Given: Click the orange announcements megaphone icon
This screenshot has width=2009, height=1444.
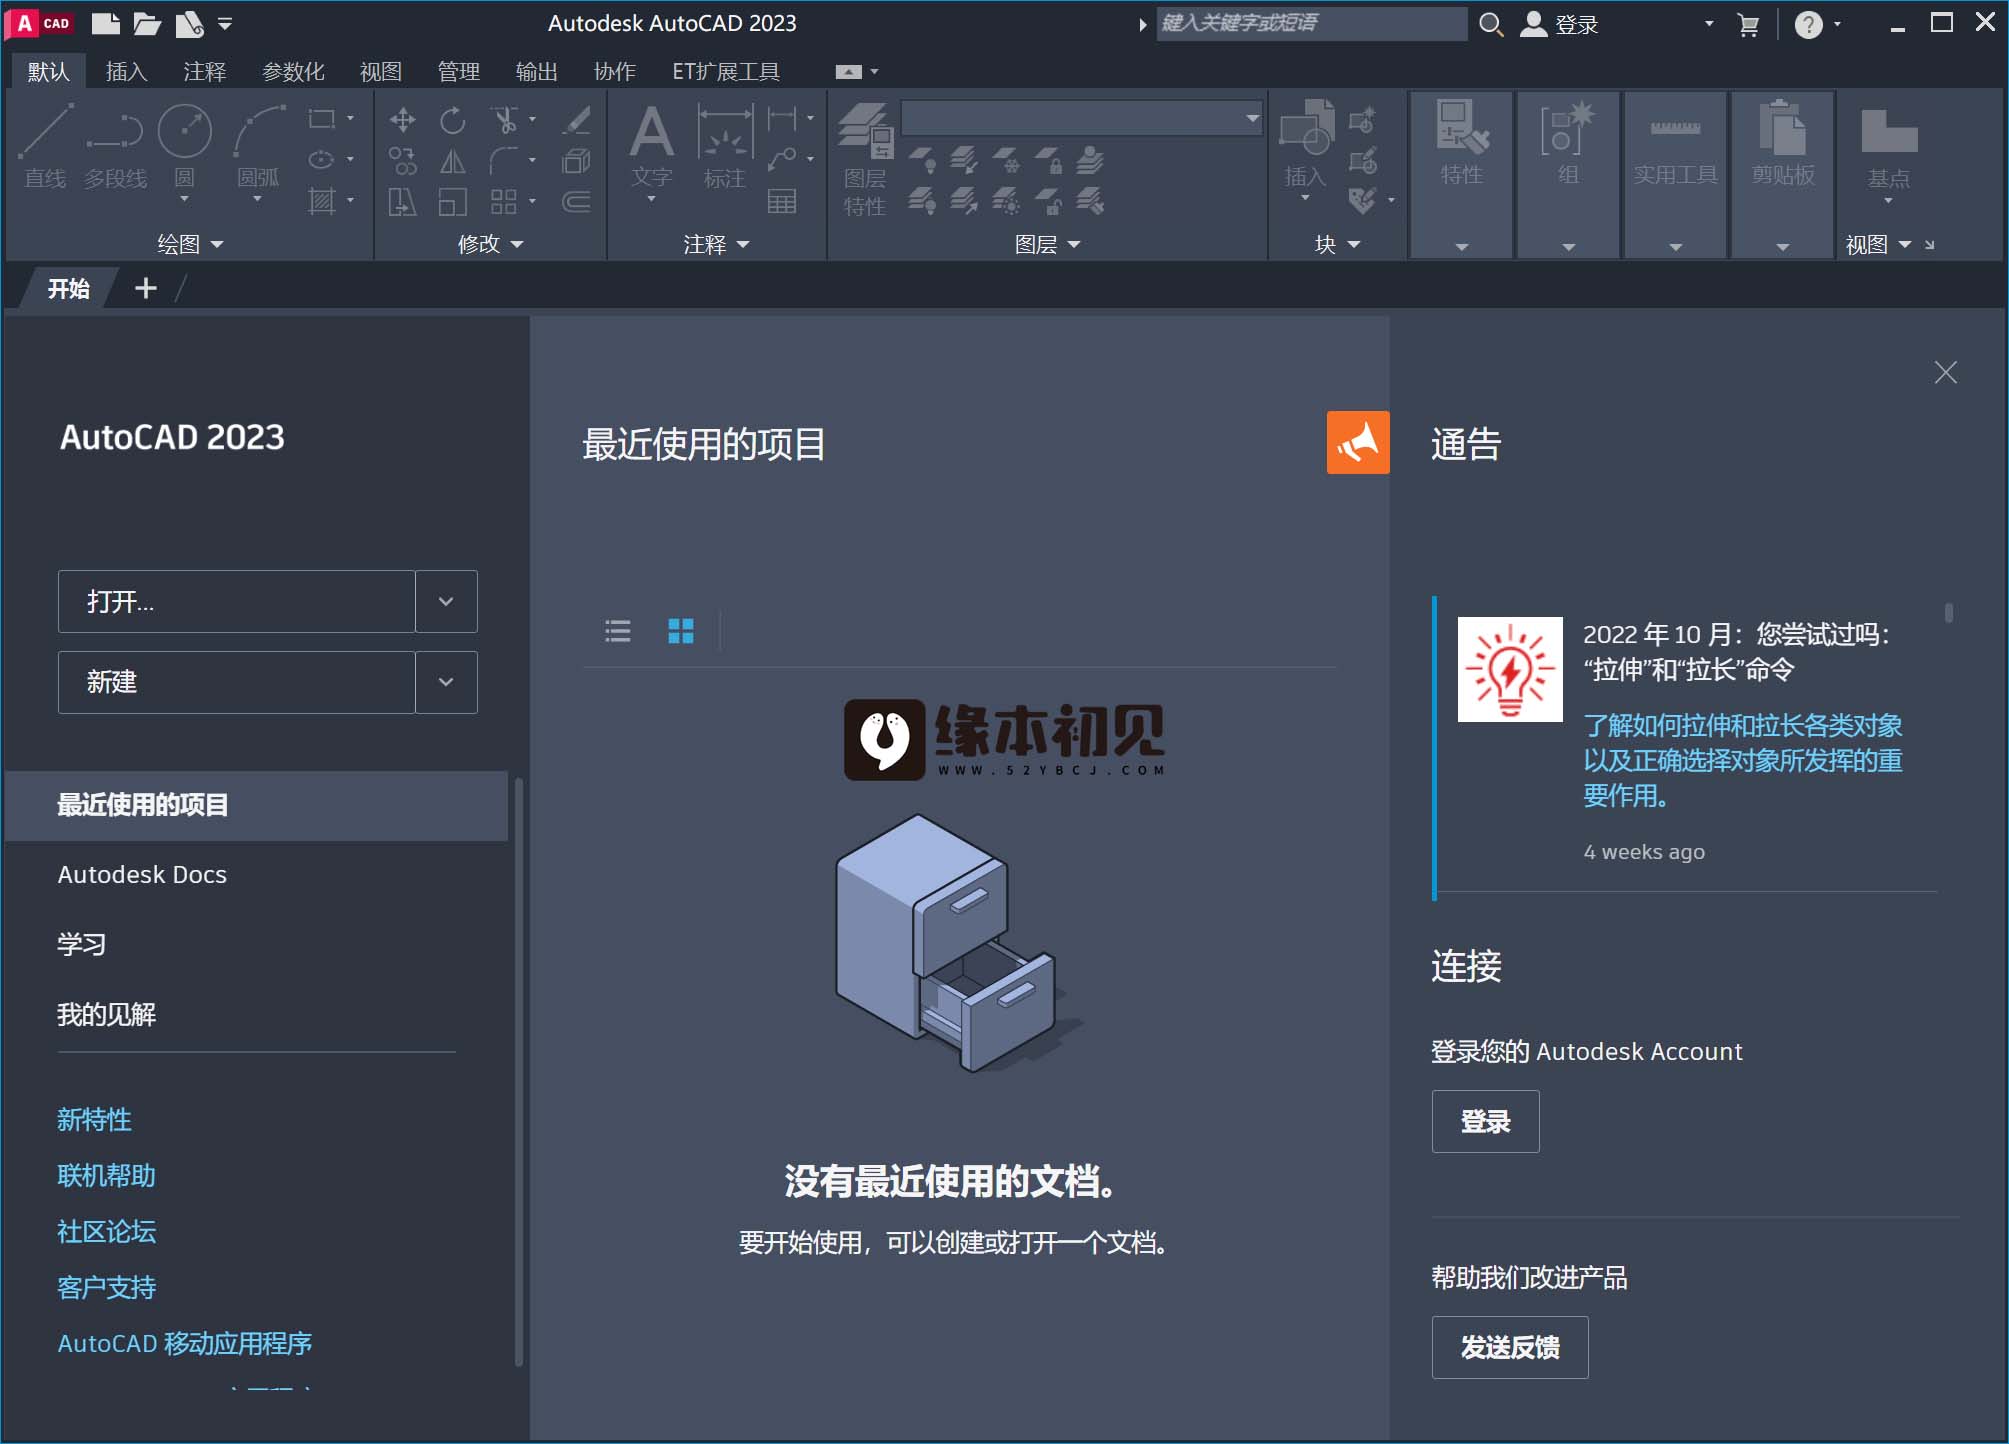Looking at the screenshot, I should coord(1358,442).
